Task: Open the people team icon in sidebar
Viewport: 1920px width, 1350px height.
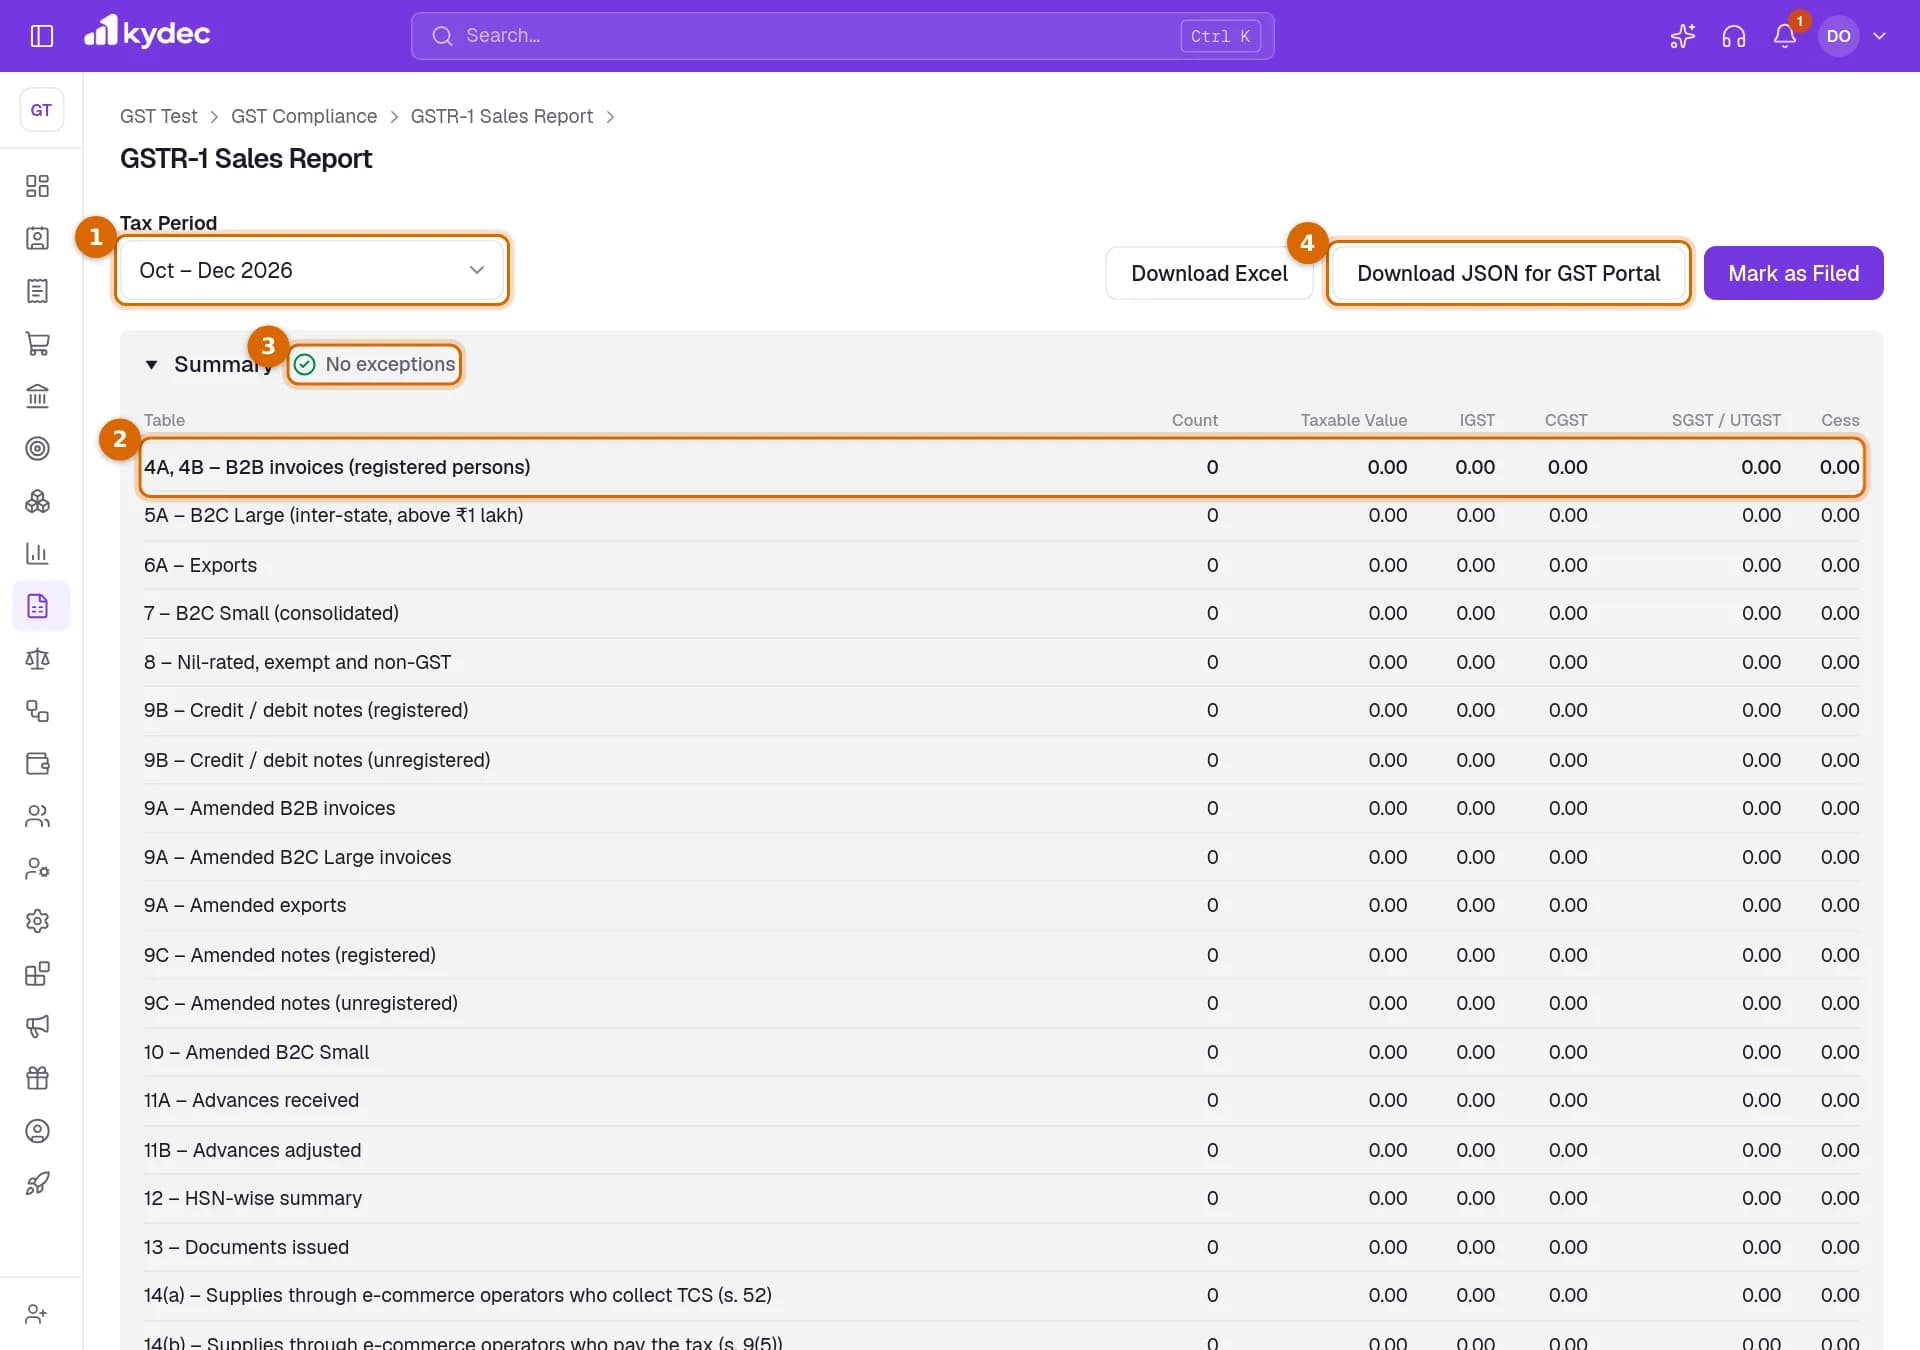Action: tap(37, 816)
